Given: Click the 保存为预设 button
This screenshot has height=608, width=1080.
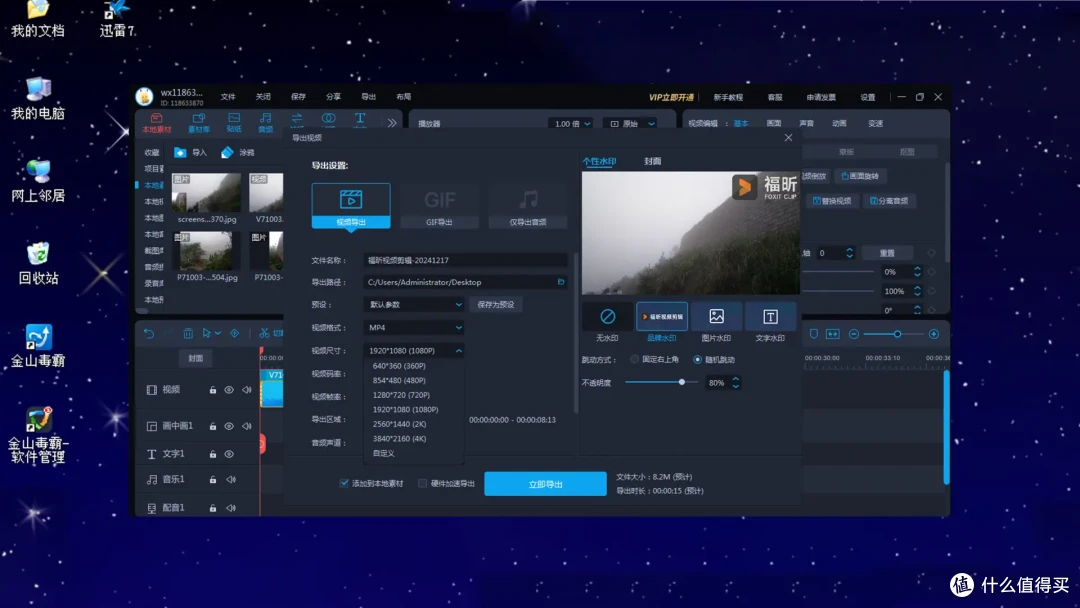Looking at the screenshot, I should point(496,304).
